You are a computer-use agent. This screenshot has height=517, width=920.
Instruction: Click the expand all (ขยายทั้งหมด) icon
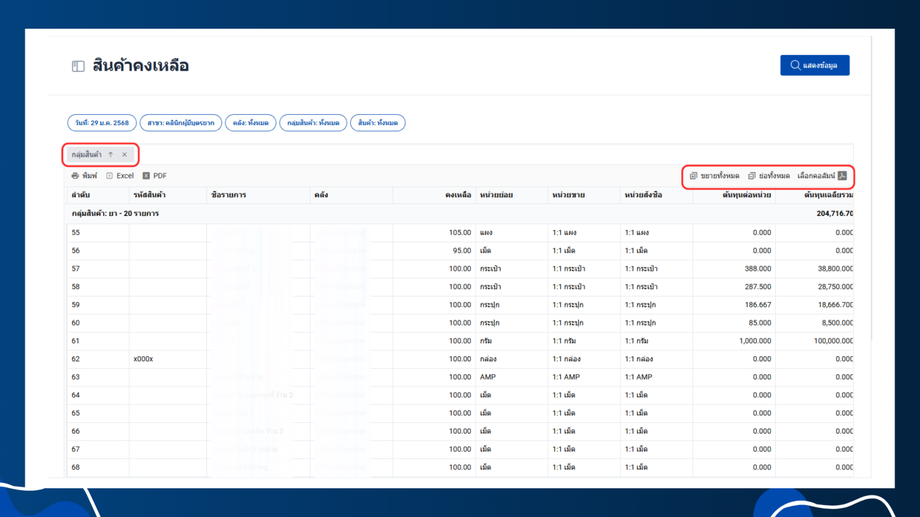point(694,176)
